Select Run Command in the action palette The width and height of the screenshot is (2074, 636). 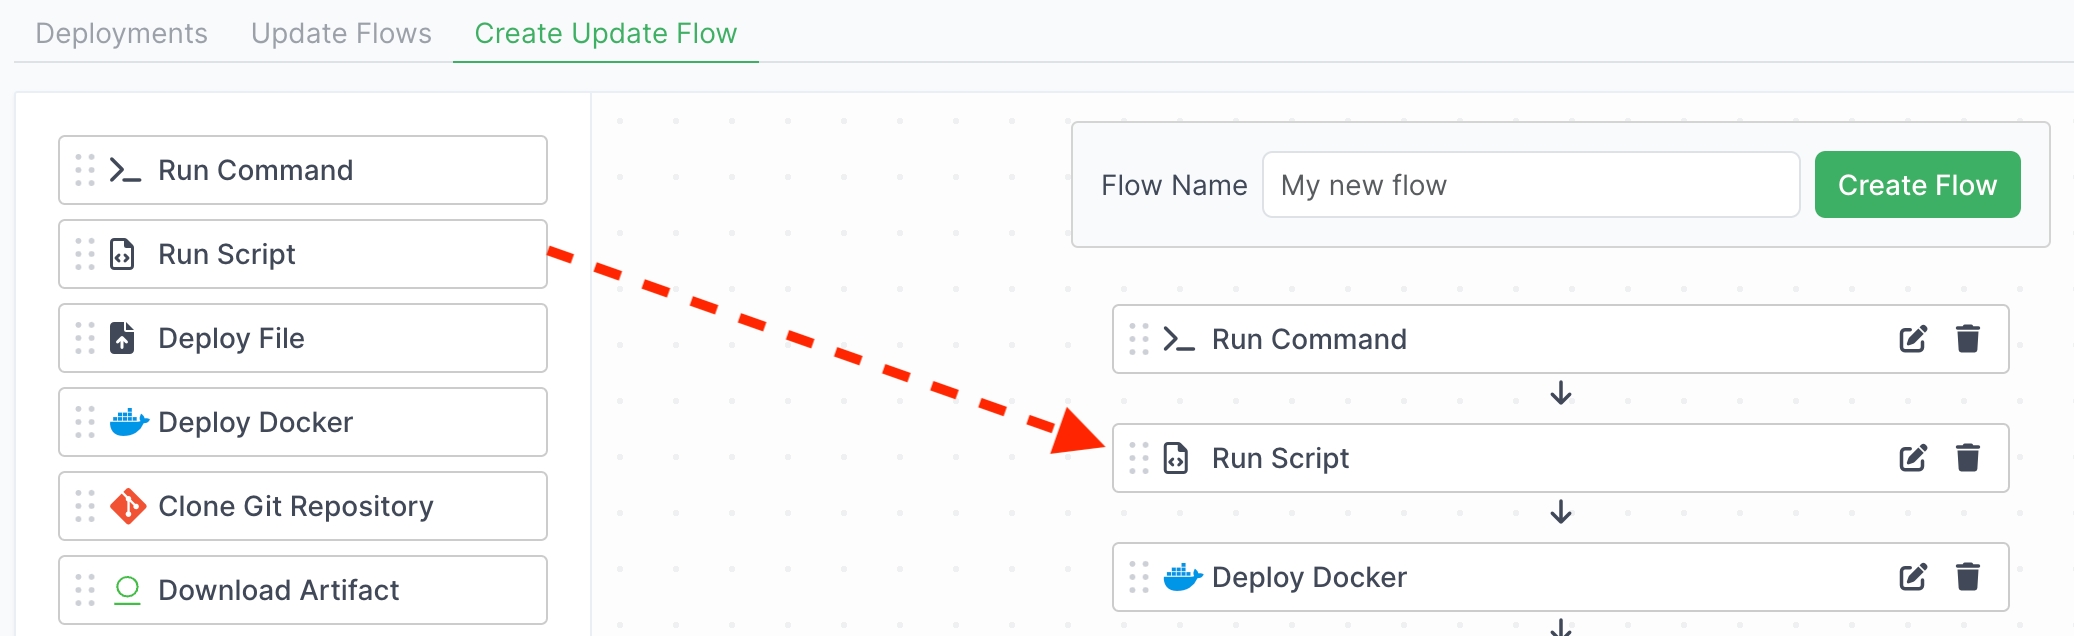302,170
